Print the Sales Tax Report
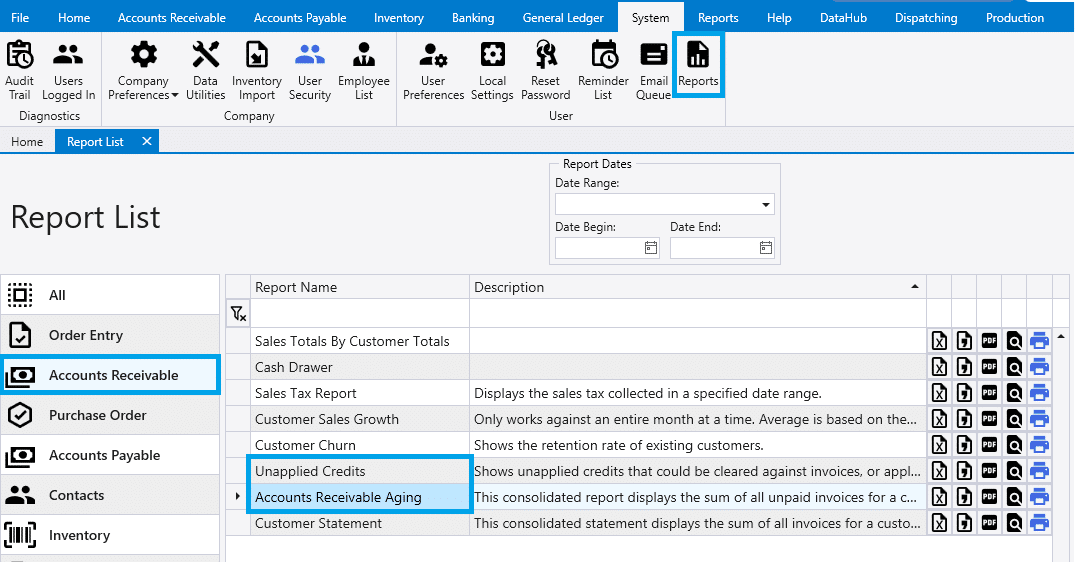The width and height of the screenshot is (1075, 563). click(x=1039, y=393)
